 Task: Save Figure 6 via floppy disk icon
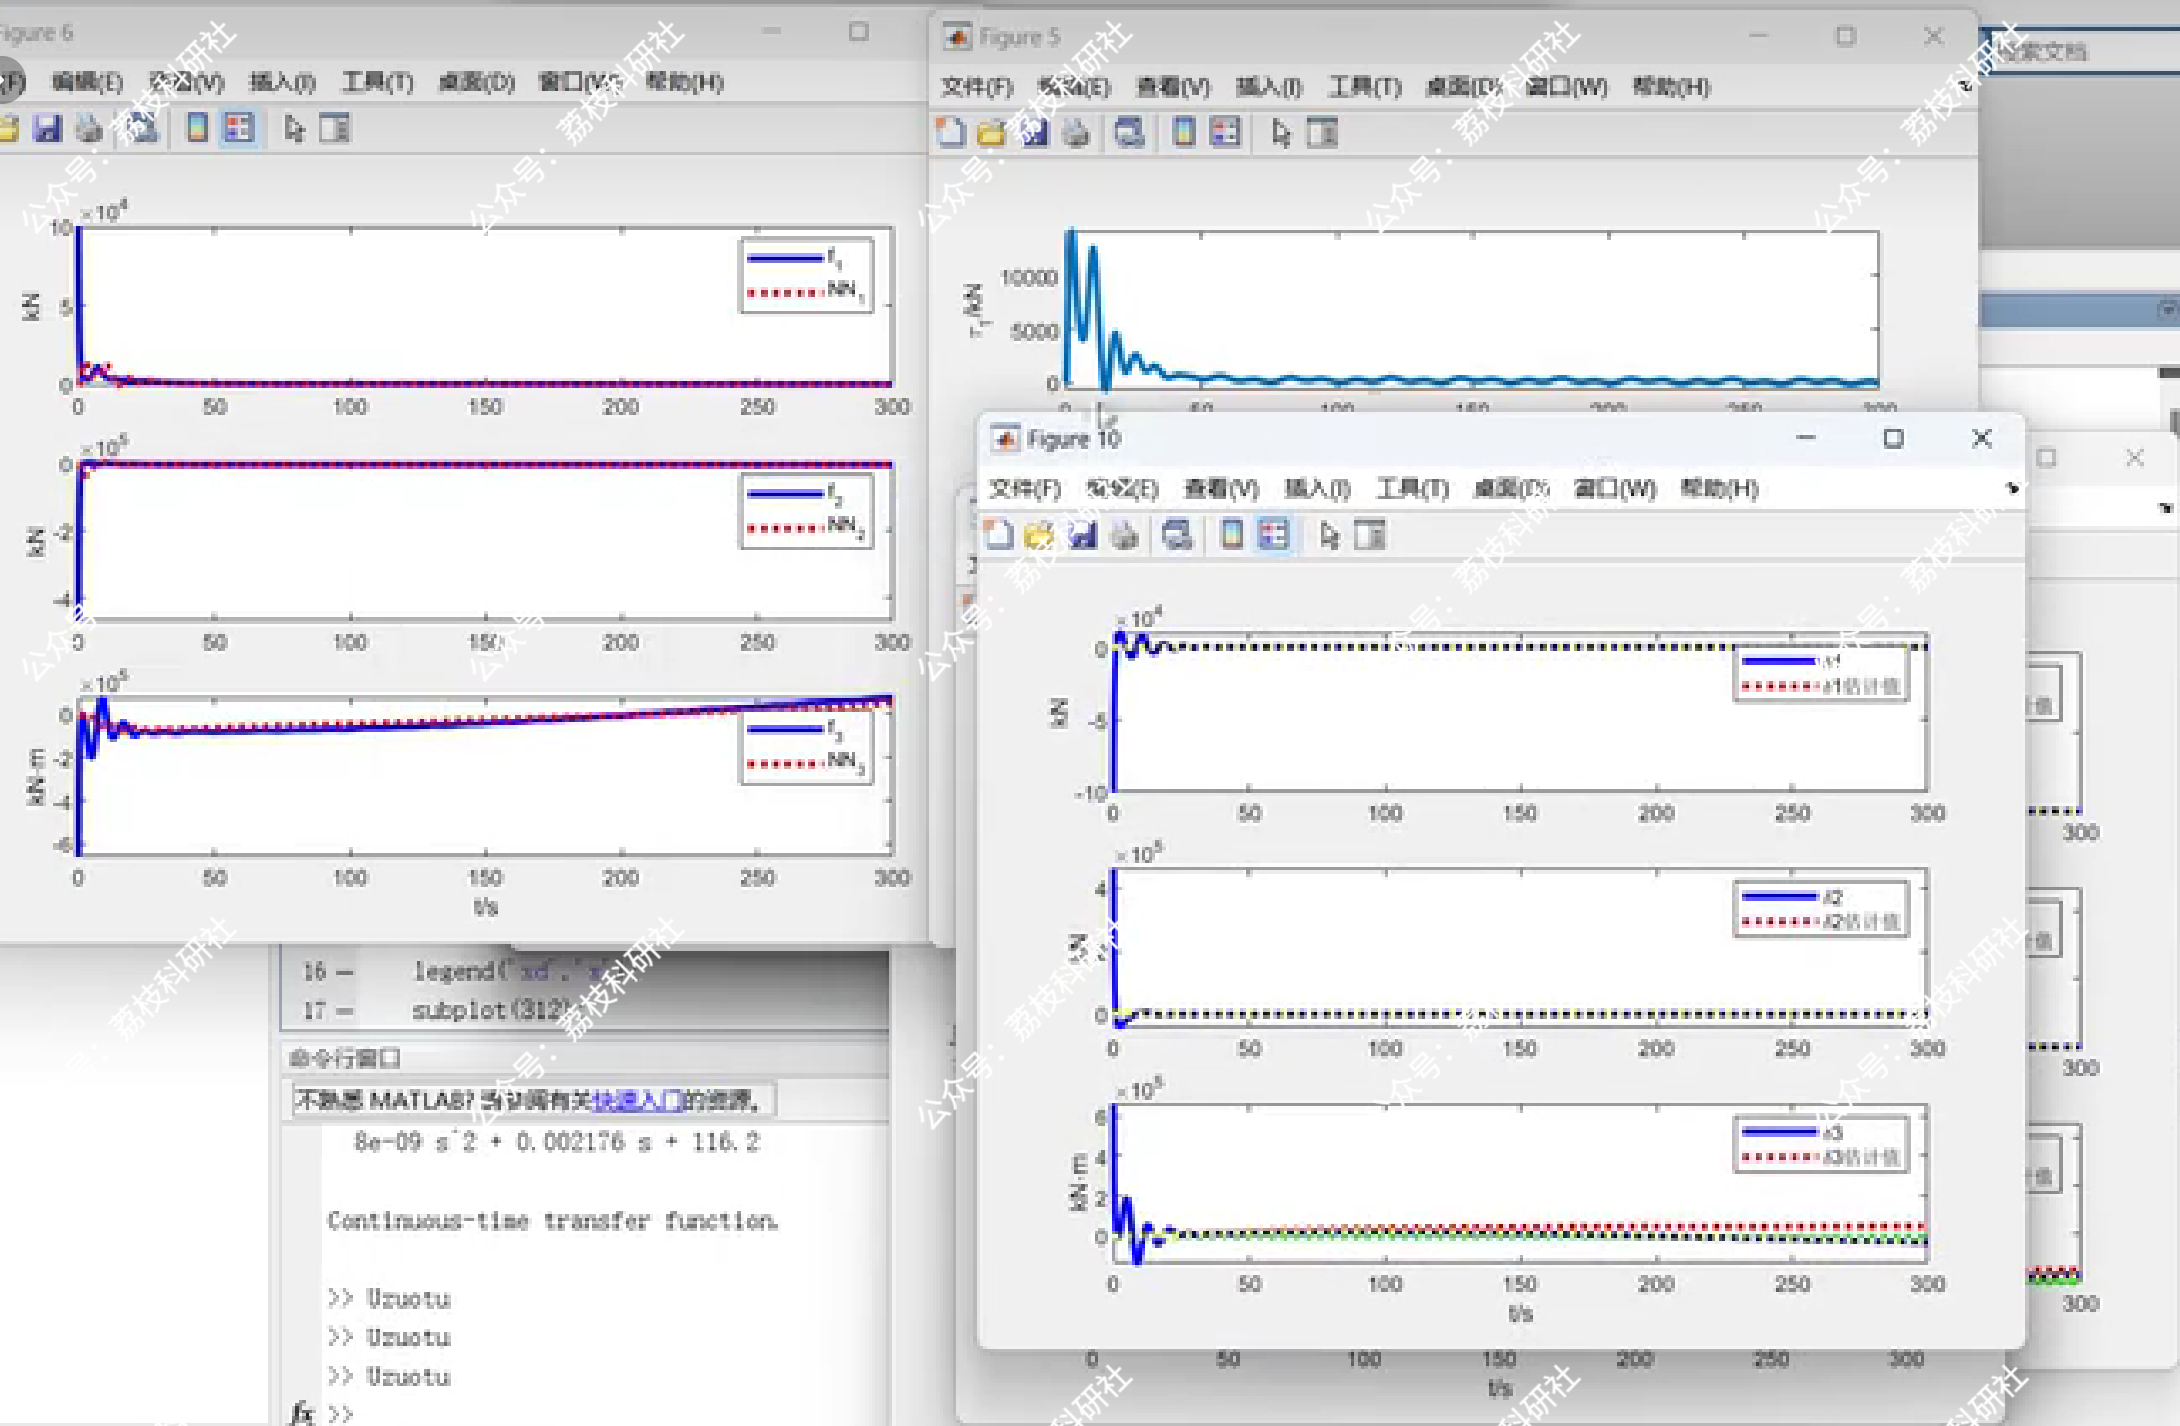click(47, 128)
